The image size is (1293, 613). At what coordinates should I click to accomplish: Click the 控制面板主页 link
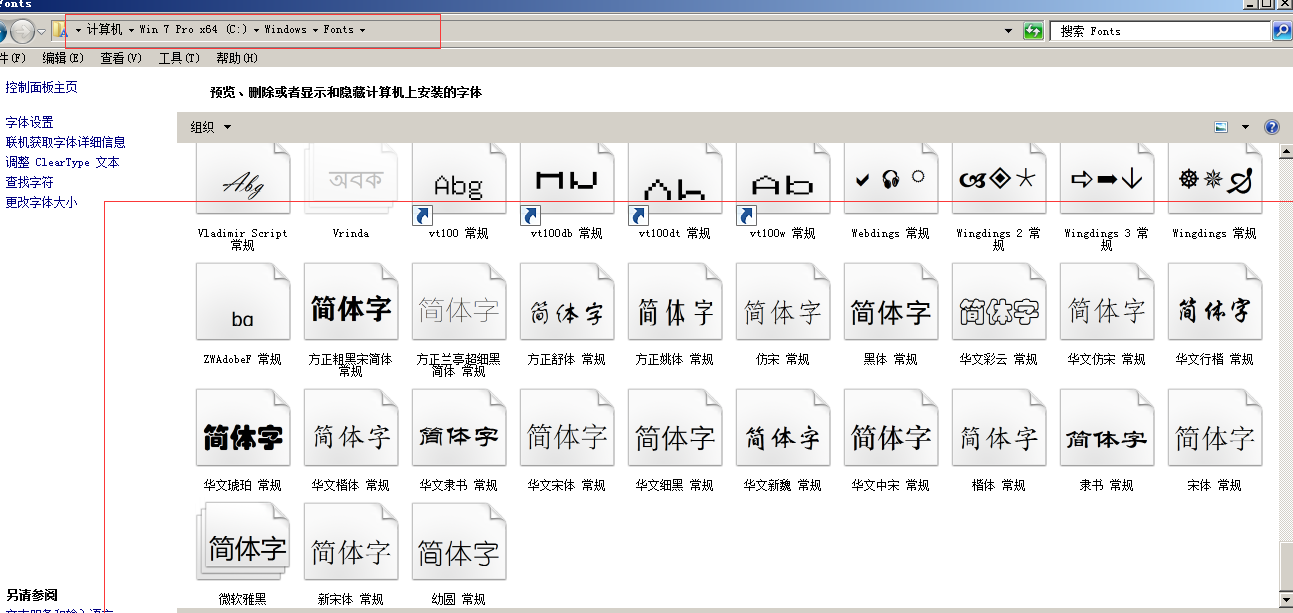pyautogui.click(x=42, y=87)
